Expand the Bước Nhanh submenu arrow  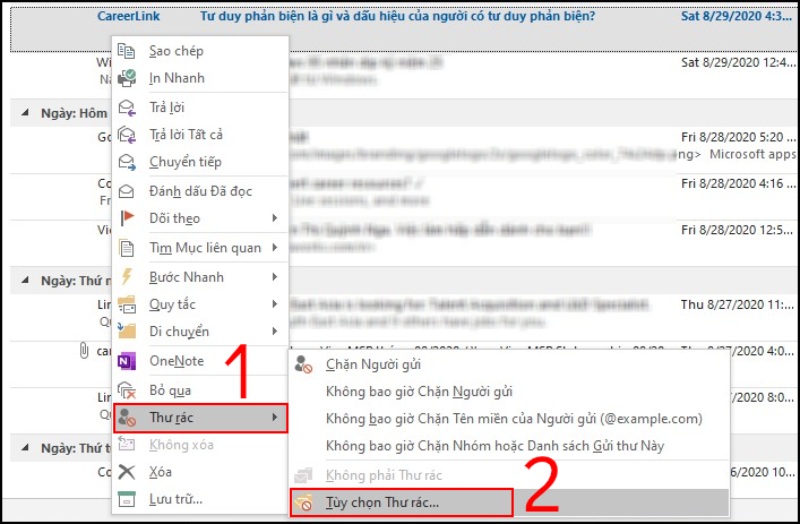[274, 277]
